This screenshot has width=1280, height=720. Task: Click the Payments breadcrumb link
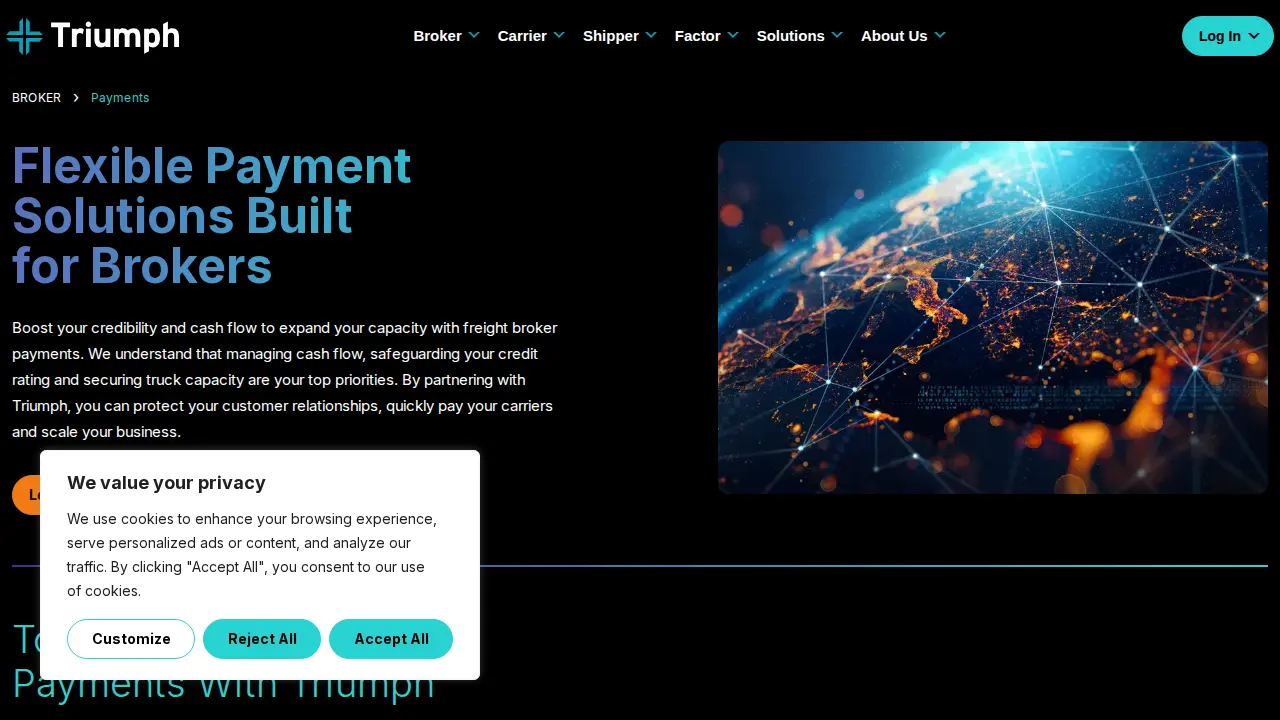tap(120, 98)
